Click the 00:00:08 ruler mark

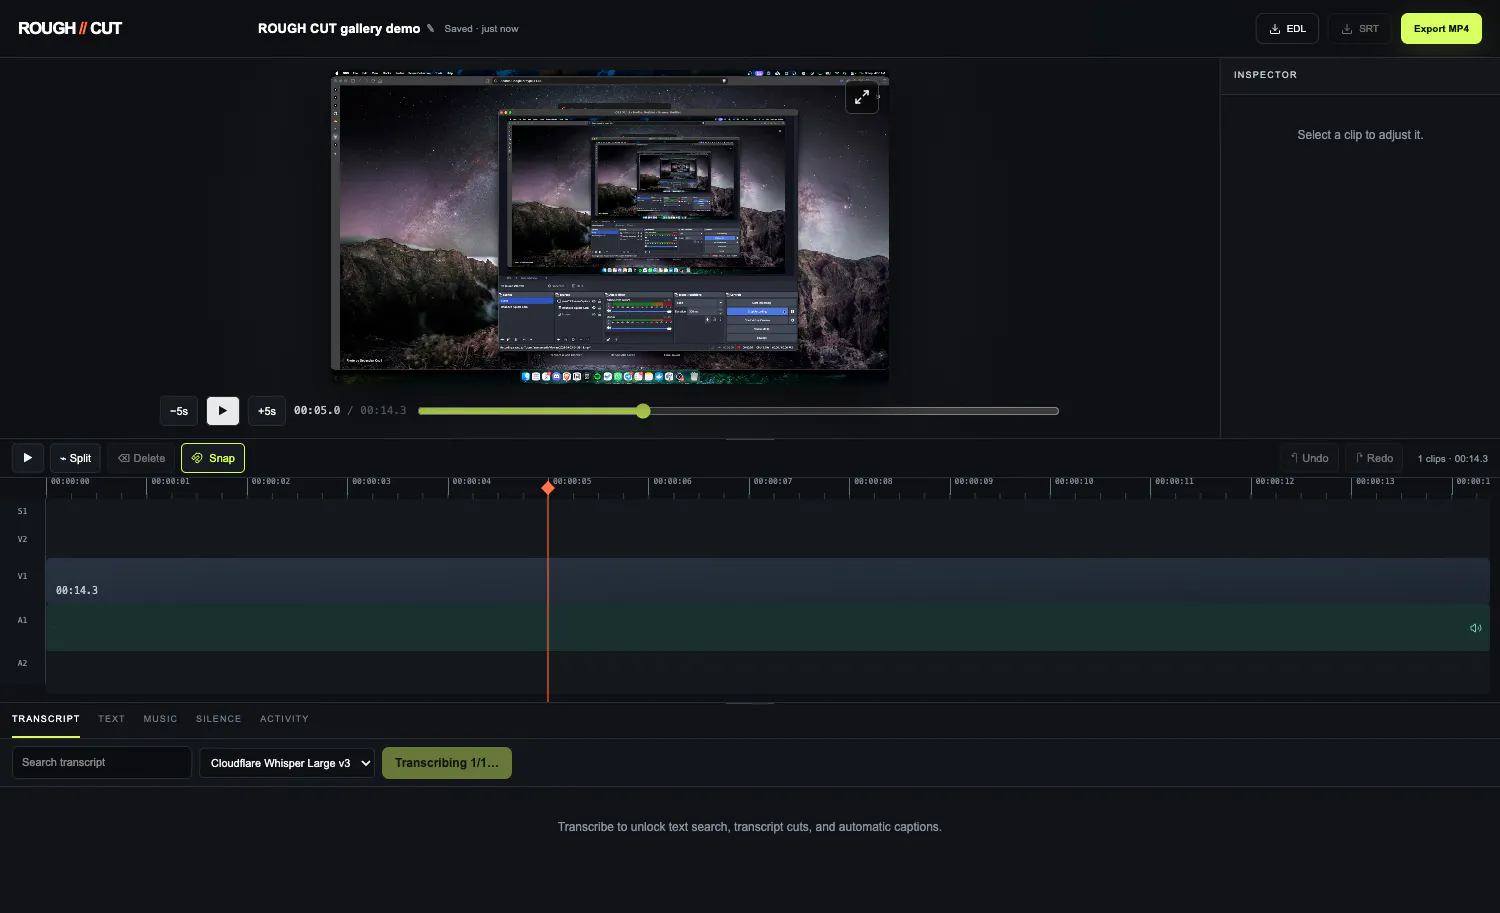[873, 481]
